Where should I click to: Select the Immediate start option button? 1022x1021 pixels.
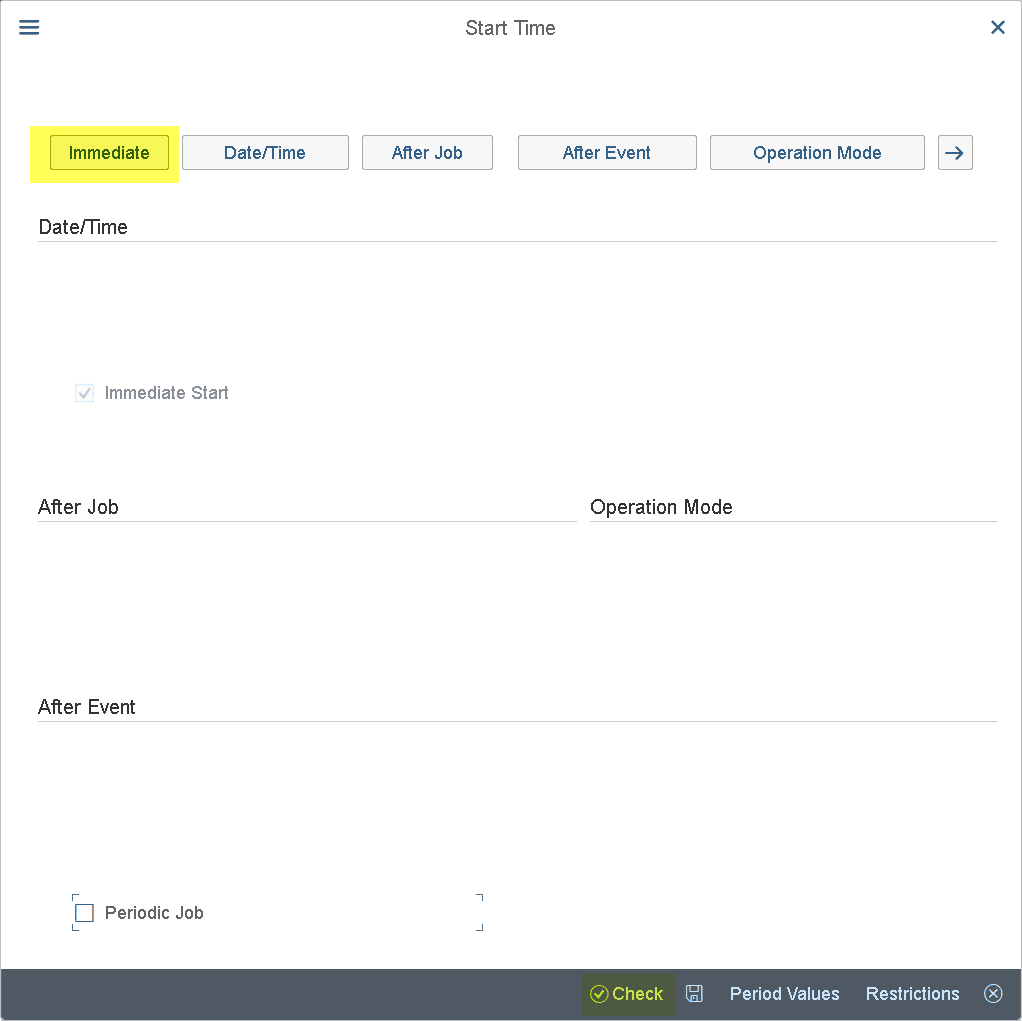(109, 153)
